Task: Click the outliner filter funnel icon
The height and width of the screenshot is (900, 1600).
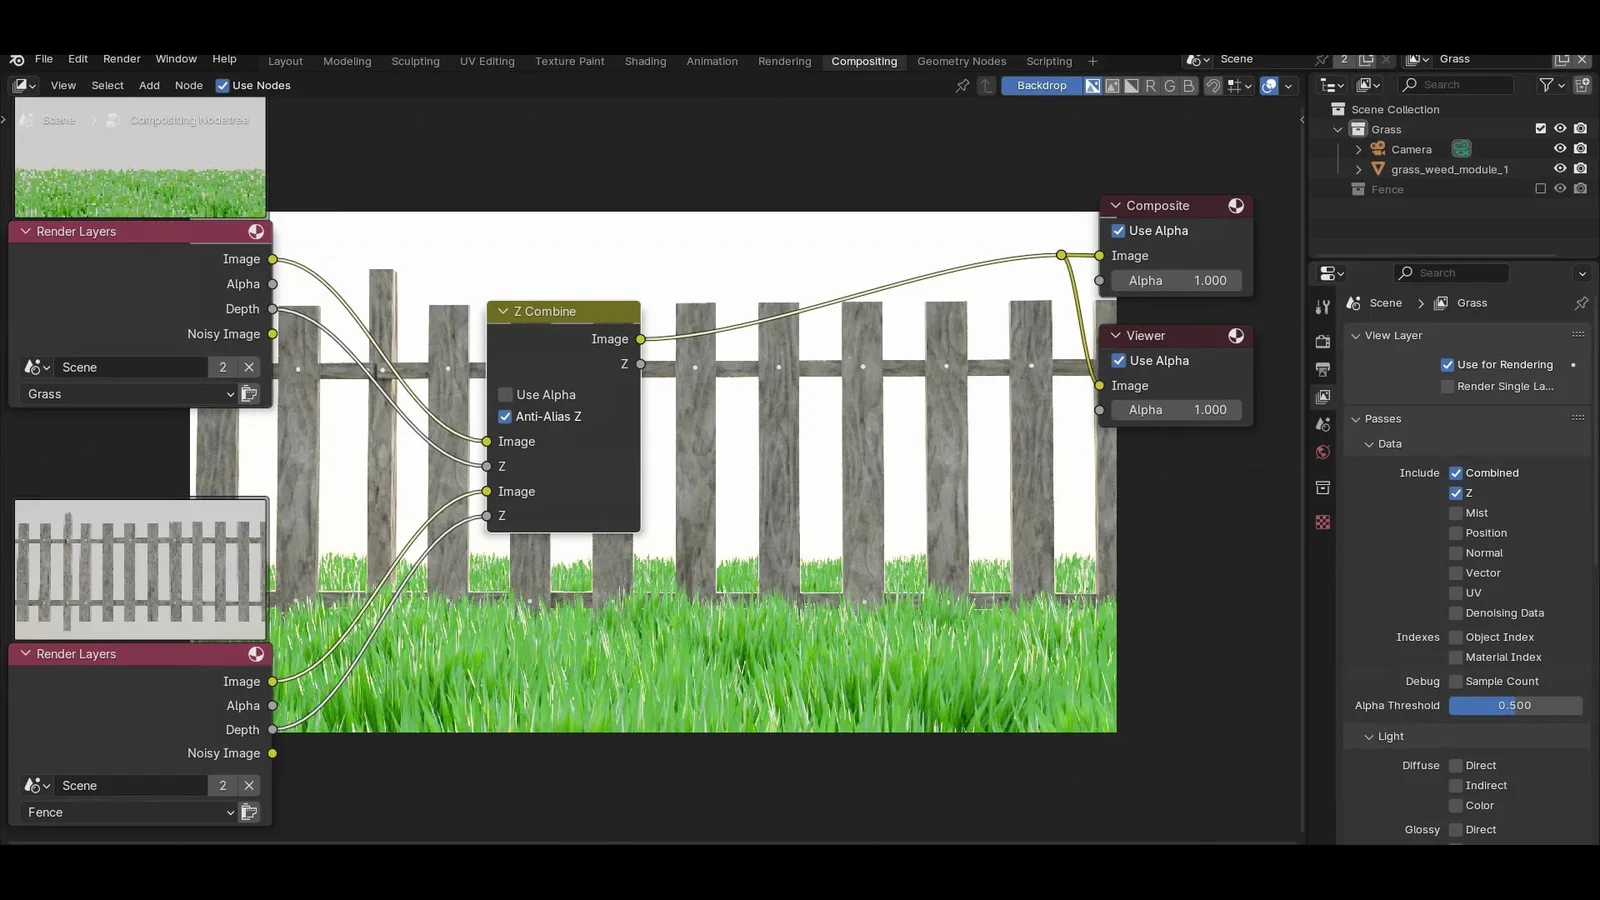Action: pos(1546,85)
